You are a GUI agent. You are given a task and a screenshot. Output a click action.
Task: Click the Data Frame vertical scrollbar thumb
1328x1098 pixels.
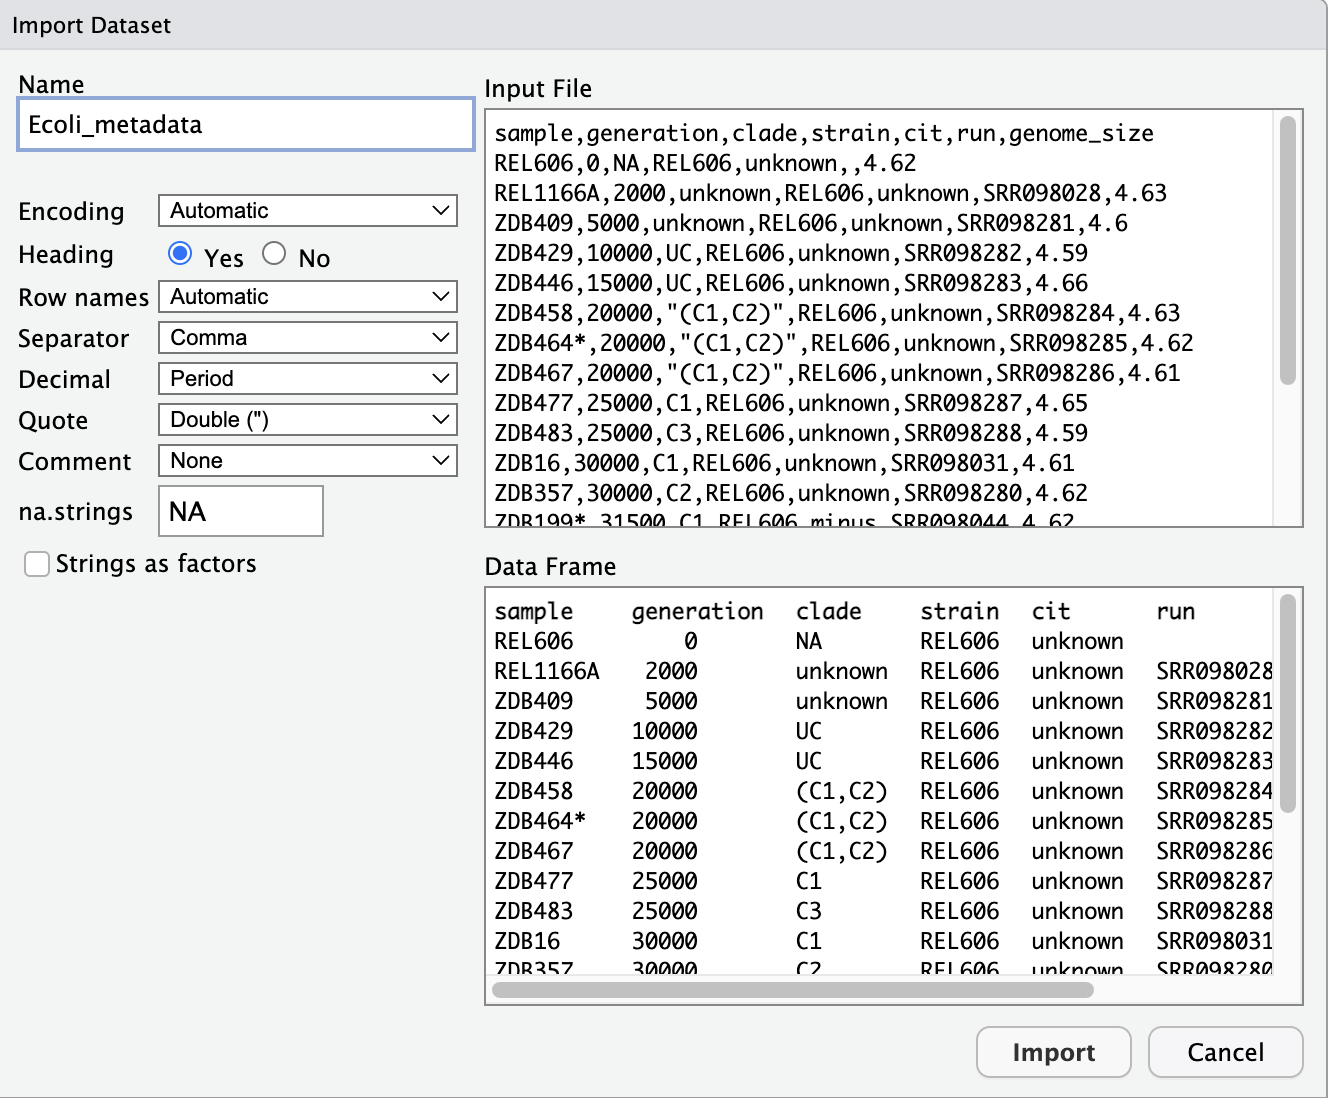[x=1288, y=703]
